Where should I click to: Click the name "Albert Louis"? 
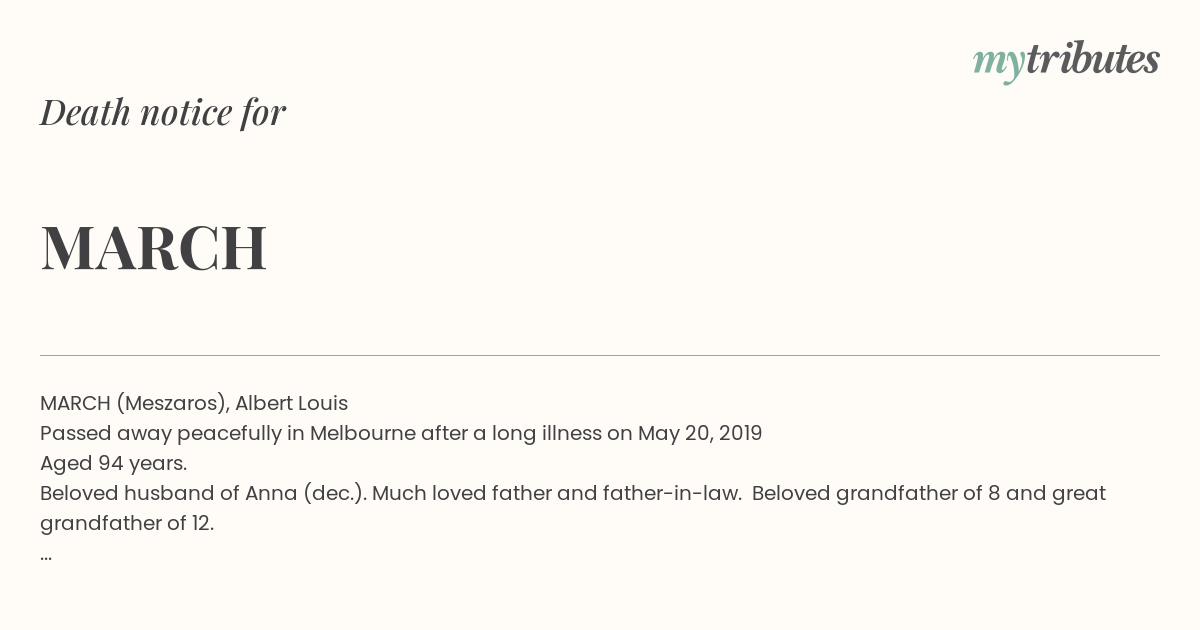click(291, 404)
